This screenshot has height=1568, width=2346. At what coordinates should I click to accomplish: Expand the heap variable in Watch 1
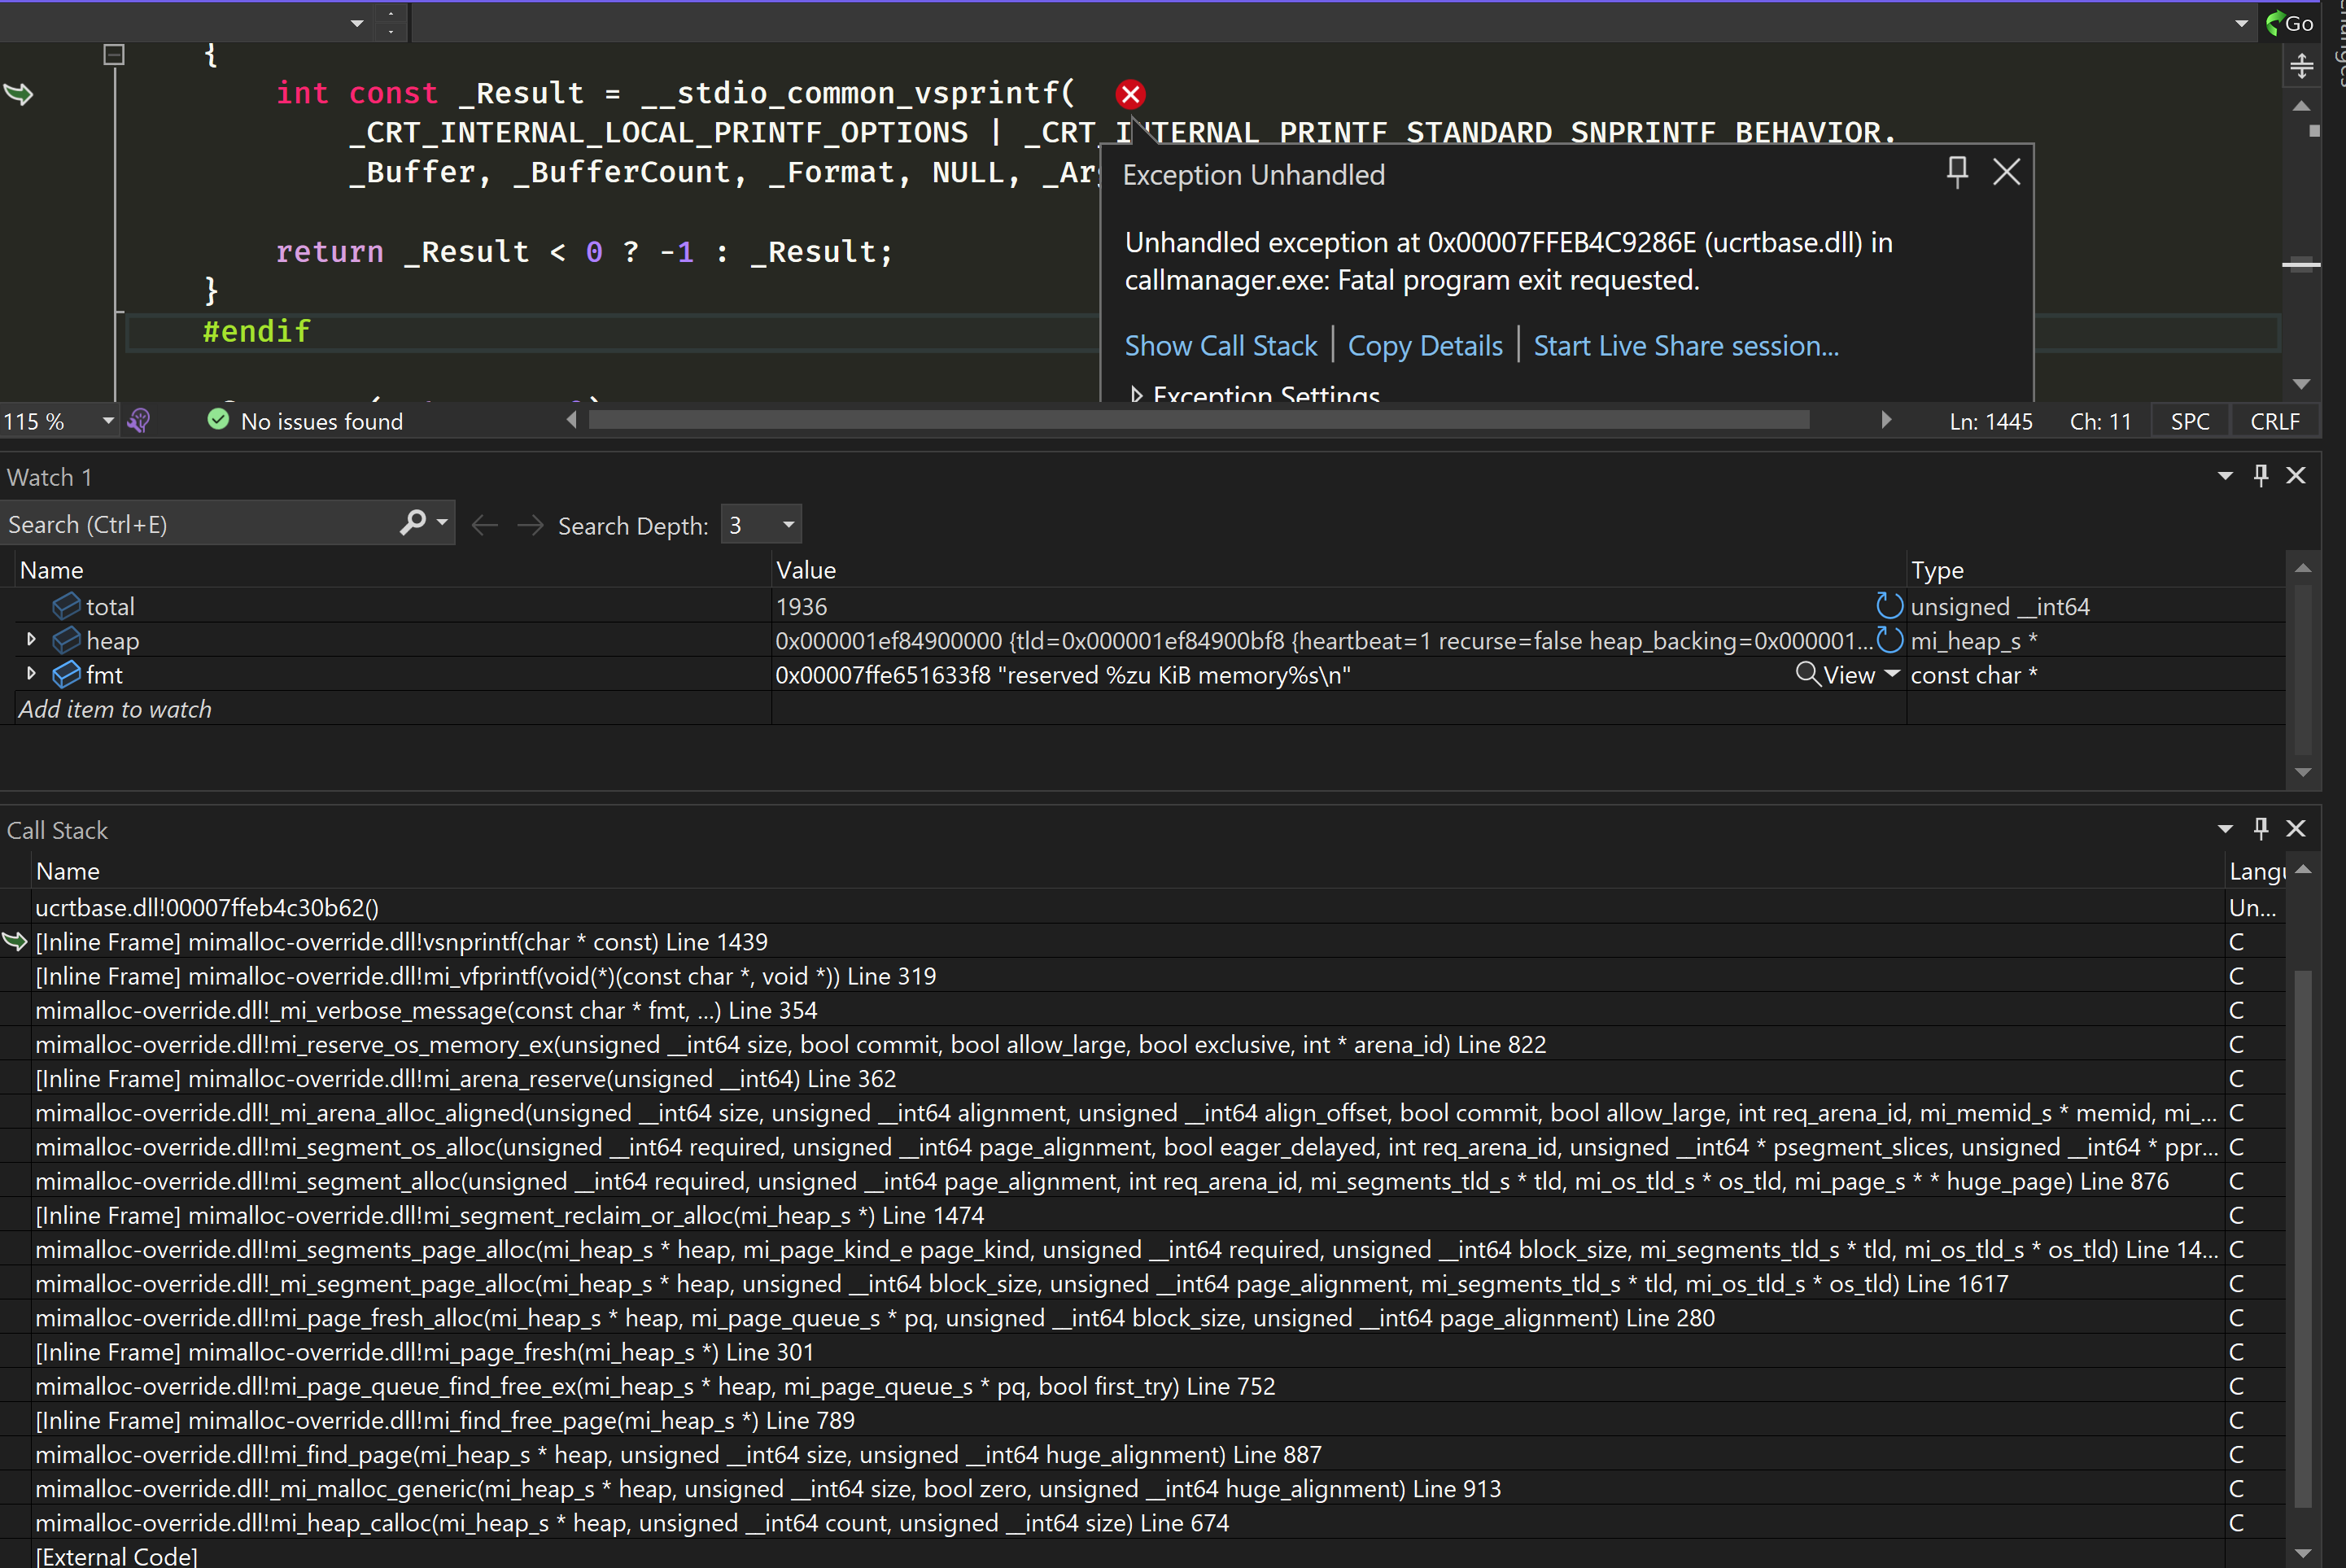coord(31,640)
